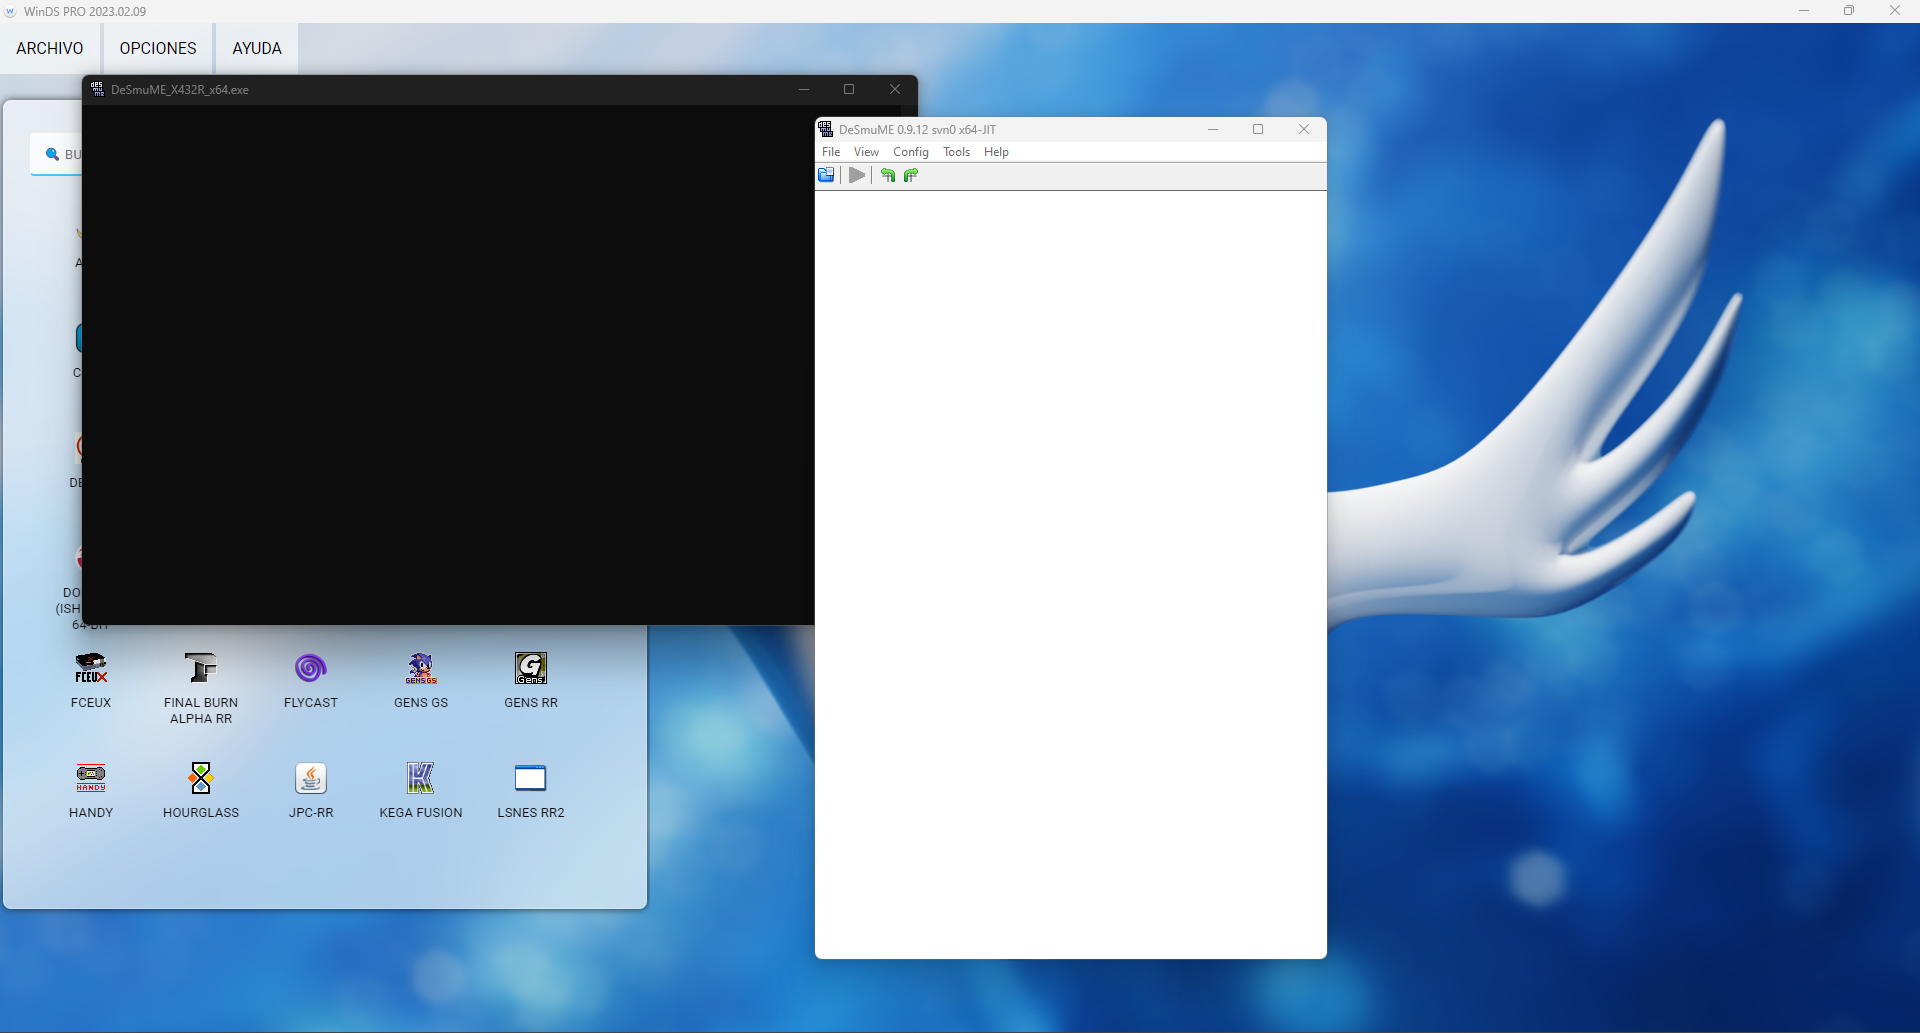Click the WinDS PRO title bar icon
The height and width of the screenshot is (1033, 1920).
pos(11,12)
